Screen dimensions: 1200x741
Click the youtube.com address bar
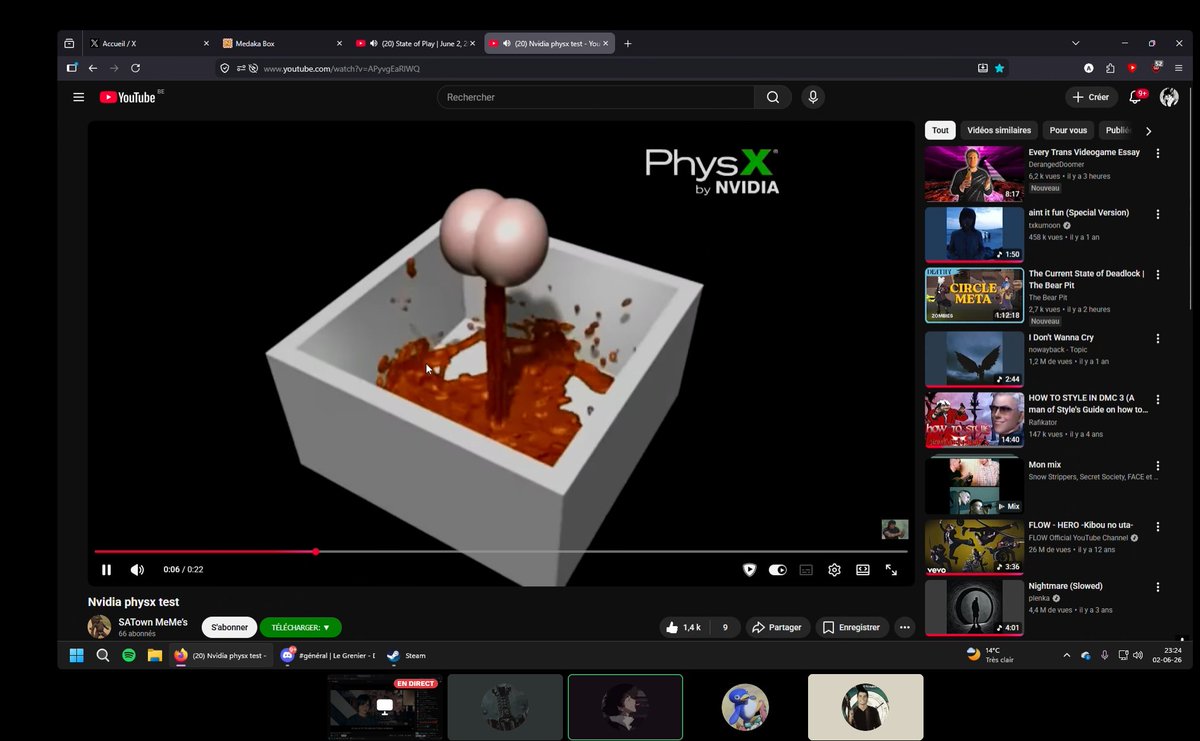[x=613, y=68]
